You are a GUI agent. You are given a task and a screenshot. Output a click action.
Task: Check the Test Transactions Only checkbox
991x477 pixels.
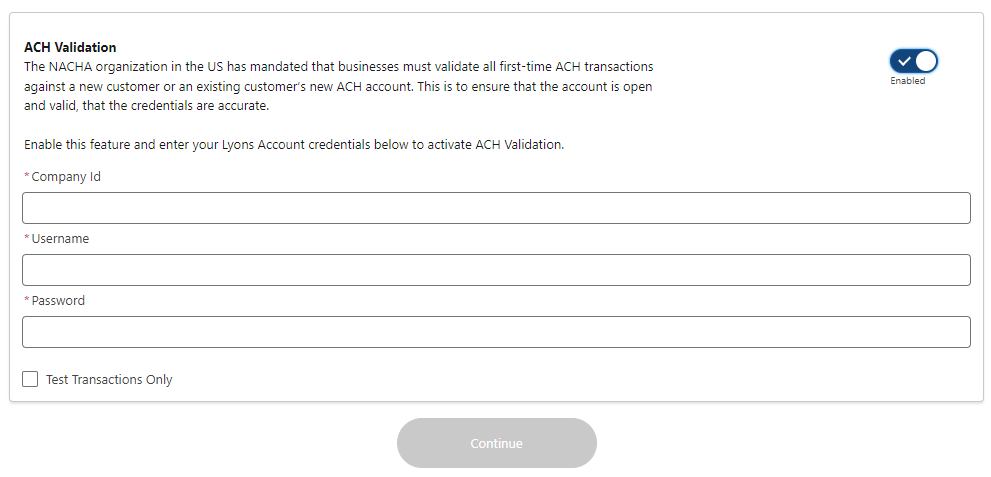tap(30, 379)
